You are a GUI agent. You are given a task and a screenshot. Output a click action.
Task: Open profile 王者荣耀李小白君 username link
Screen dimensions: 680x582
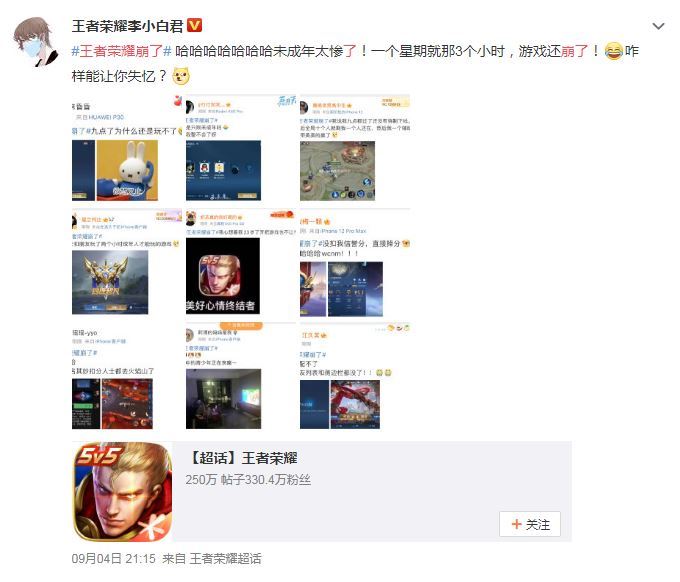128,26
